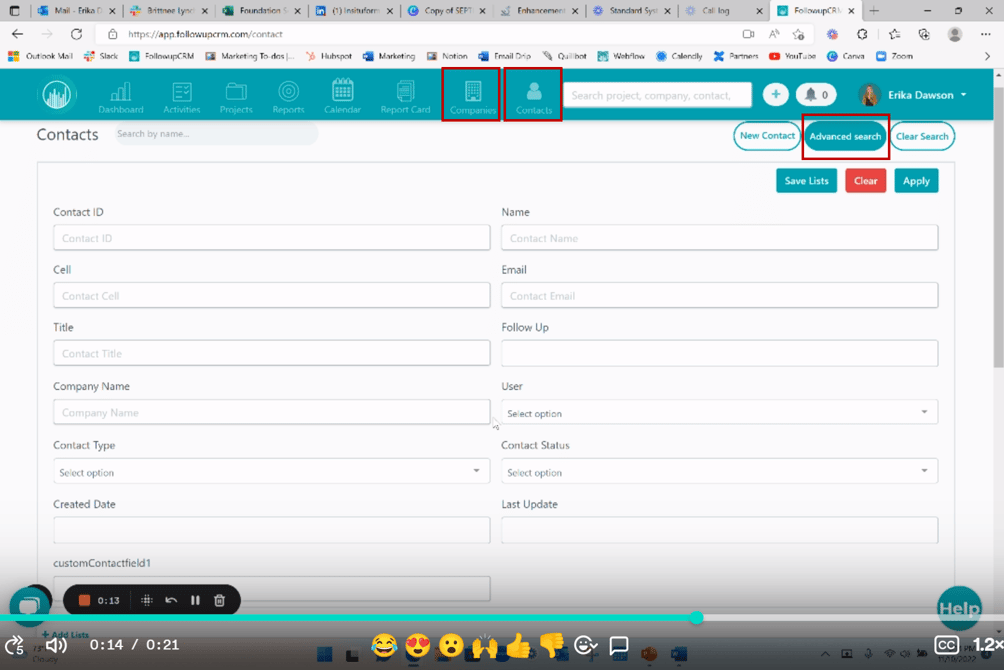This screenshot has height=670, width=1004.
Task: Apply the advanced search filters
Action: pyautogui.click(x=916, y=180)
